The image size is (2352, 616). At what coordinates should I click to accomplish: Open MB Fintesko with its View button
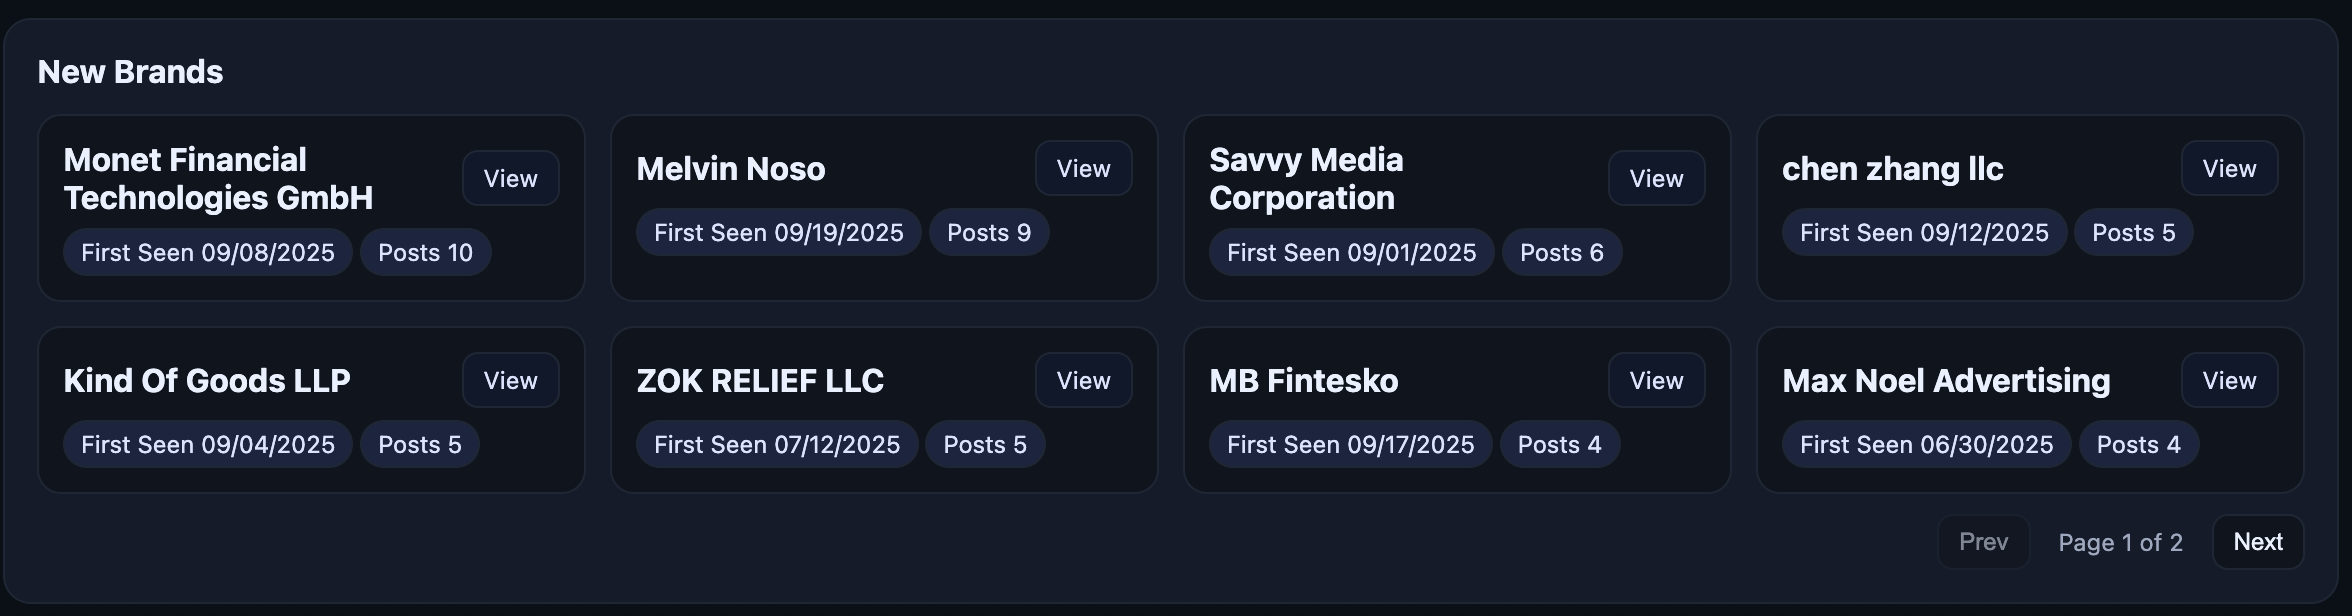point(1656,380)
